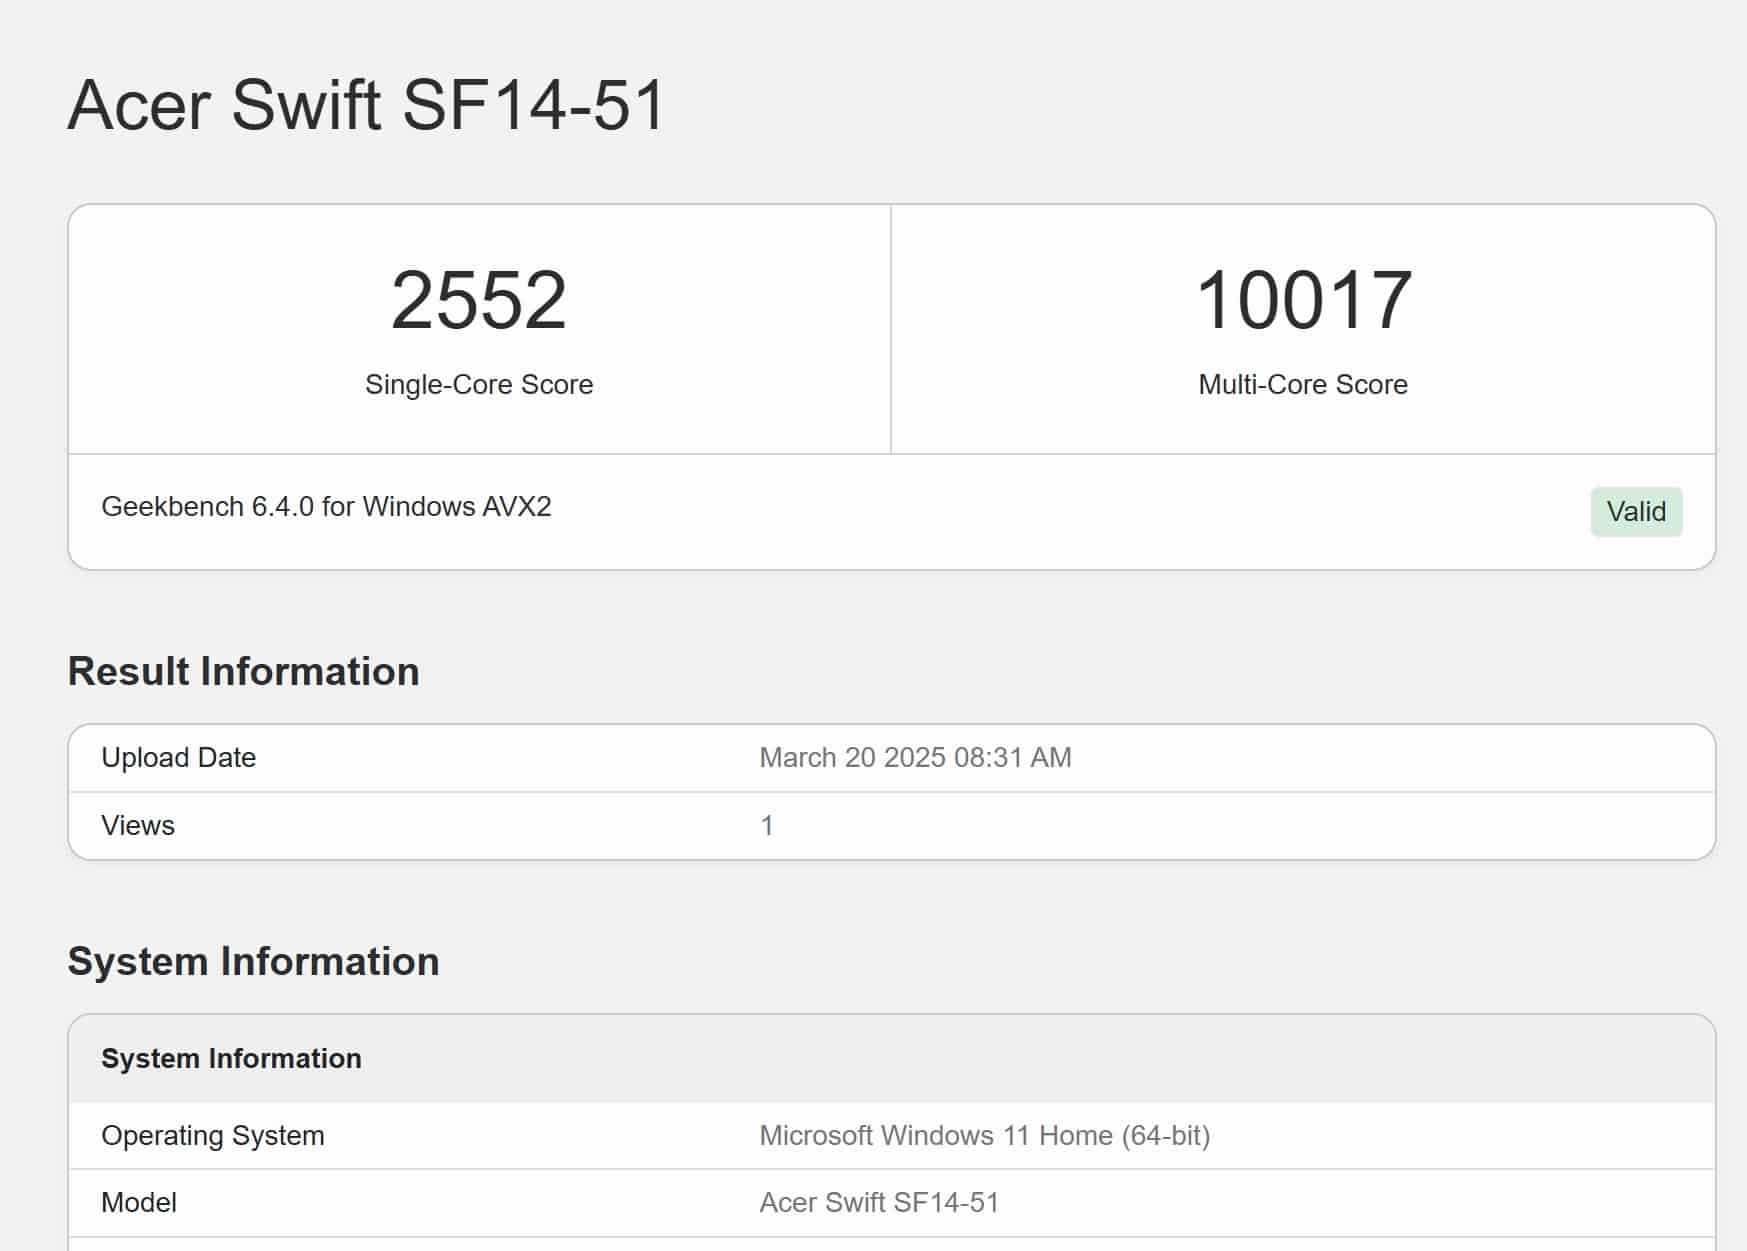Image resolution: width=1747 pixels, height=1251 pixels.
Task: Select the 2552 single-core score number
Action: [x=478, y=300]
